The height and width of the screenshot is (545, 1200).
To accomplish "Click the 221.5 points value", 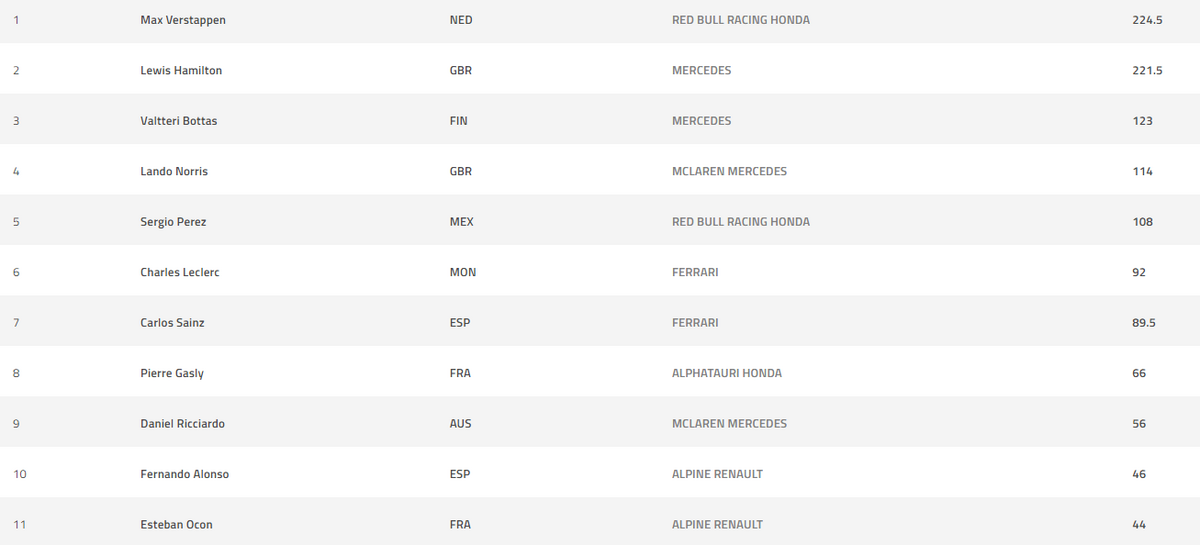I will tap(1147, 71).
